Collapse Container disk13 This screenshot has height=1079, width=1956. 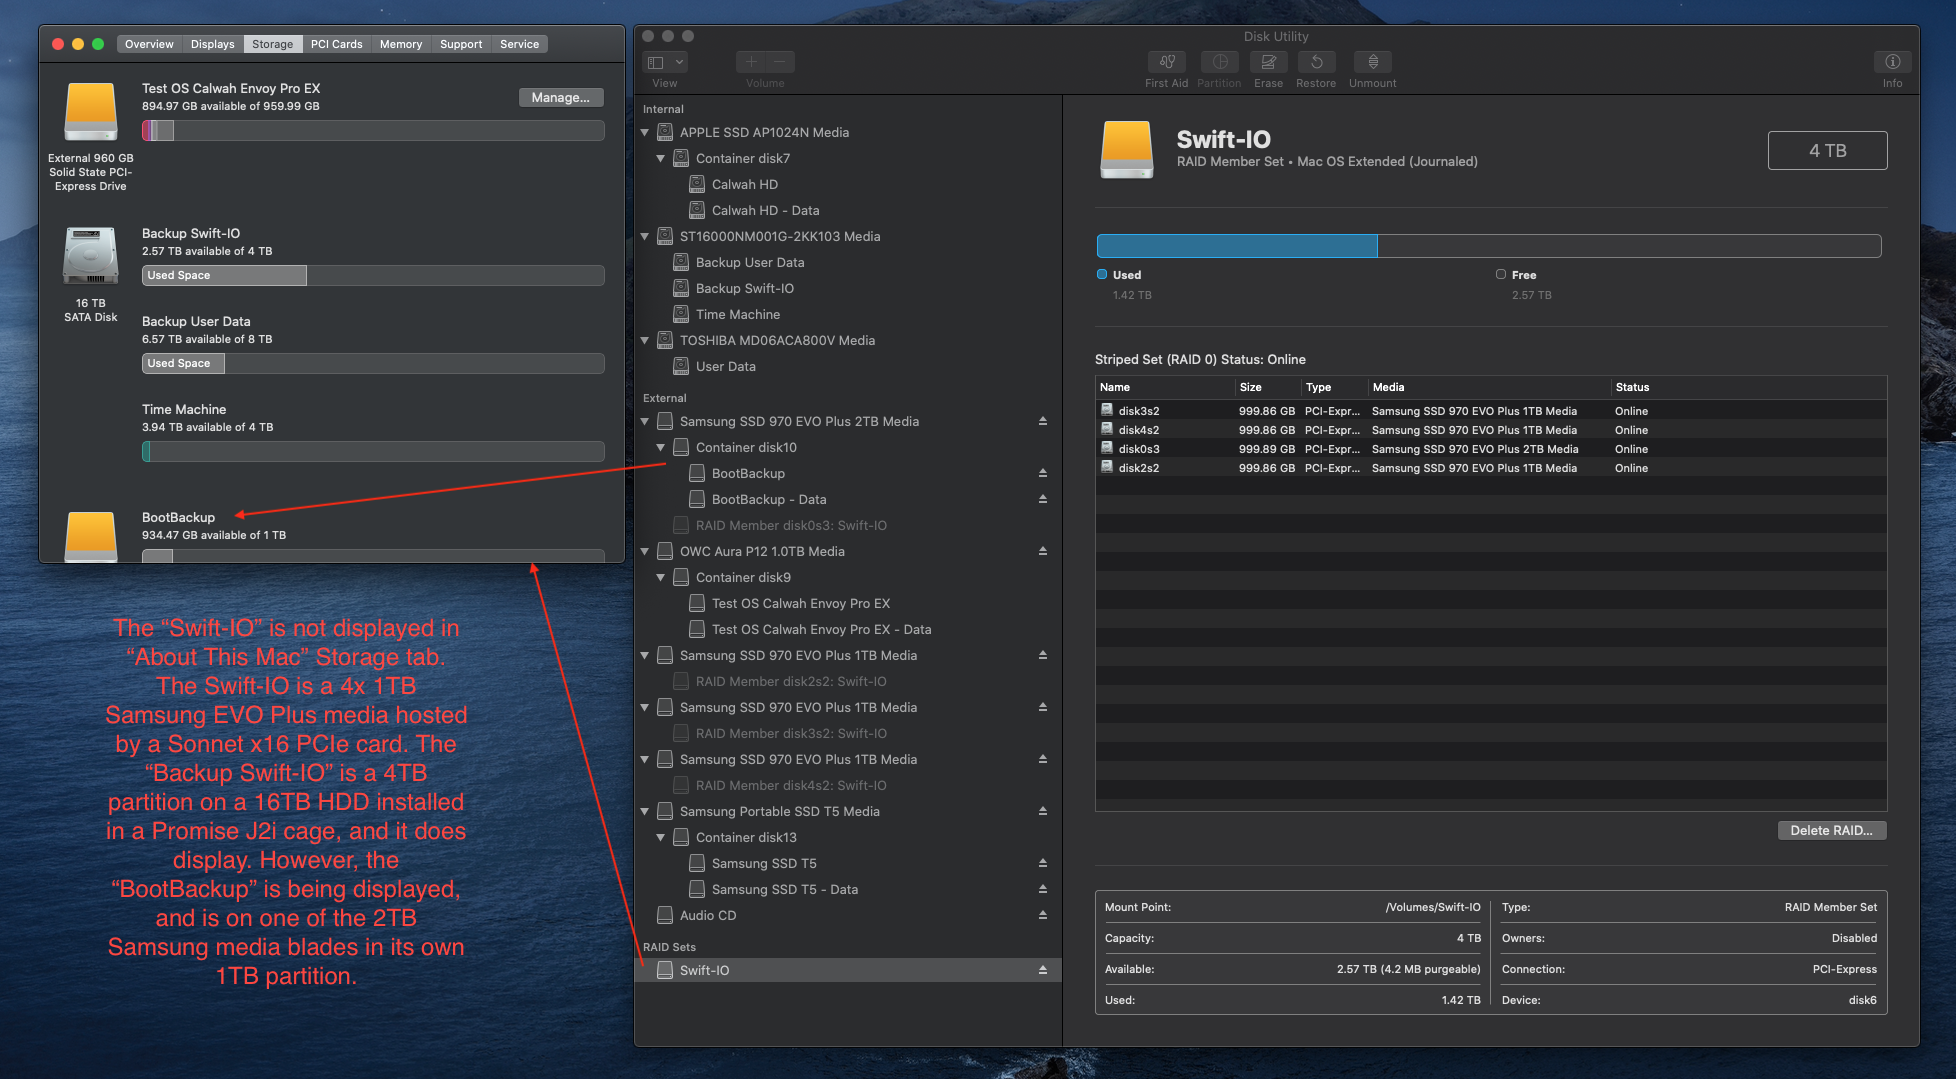point(661,837)
